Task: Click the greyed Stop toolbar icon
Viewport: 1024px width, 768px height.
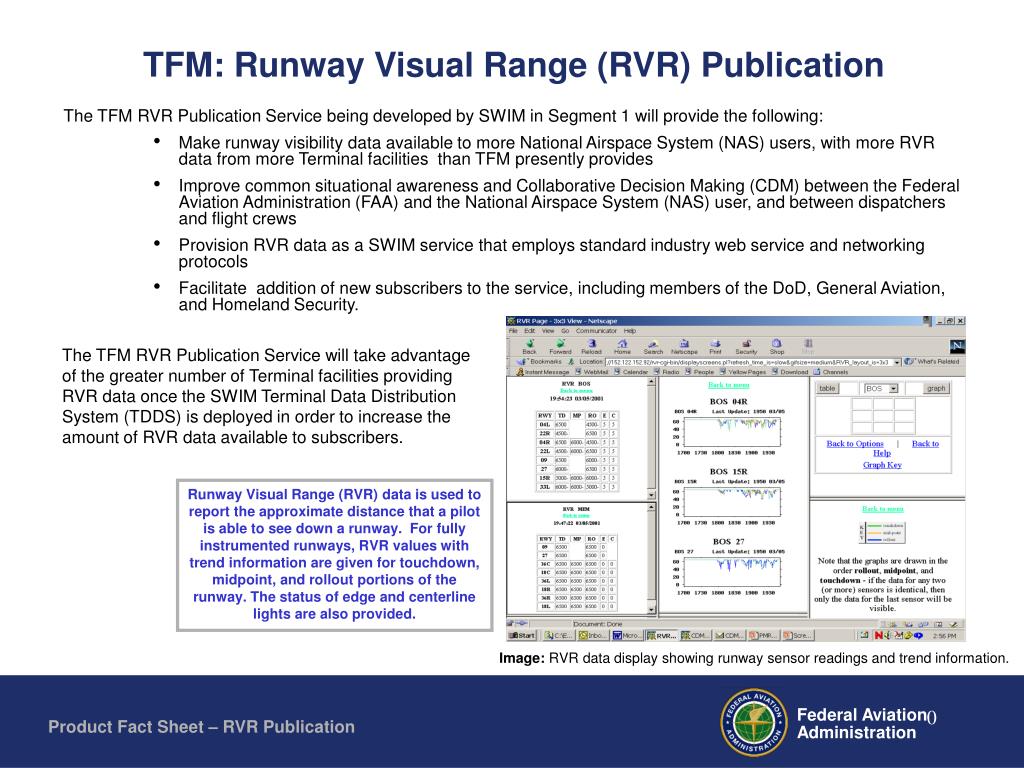Action: pyautogui.click(x=808, y=346)
